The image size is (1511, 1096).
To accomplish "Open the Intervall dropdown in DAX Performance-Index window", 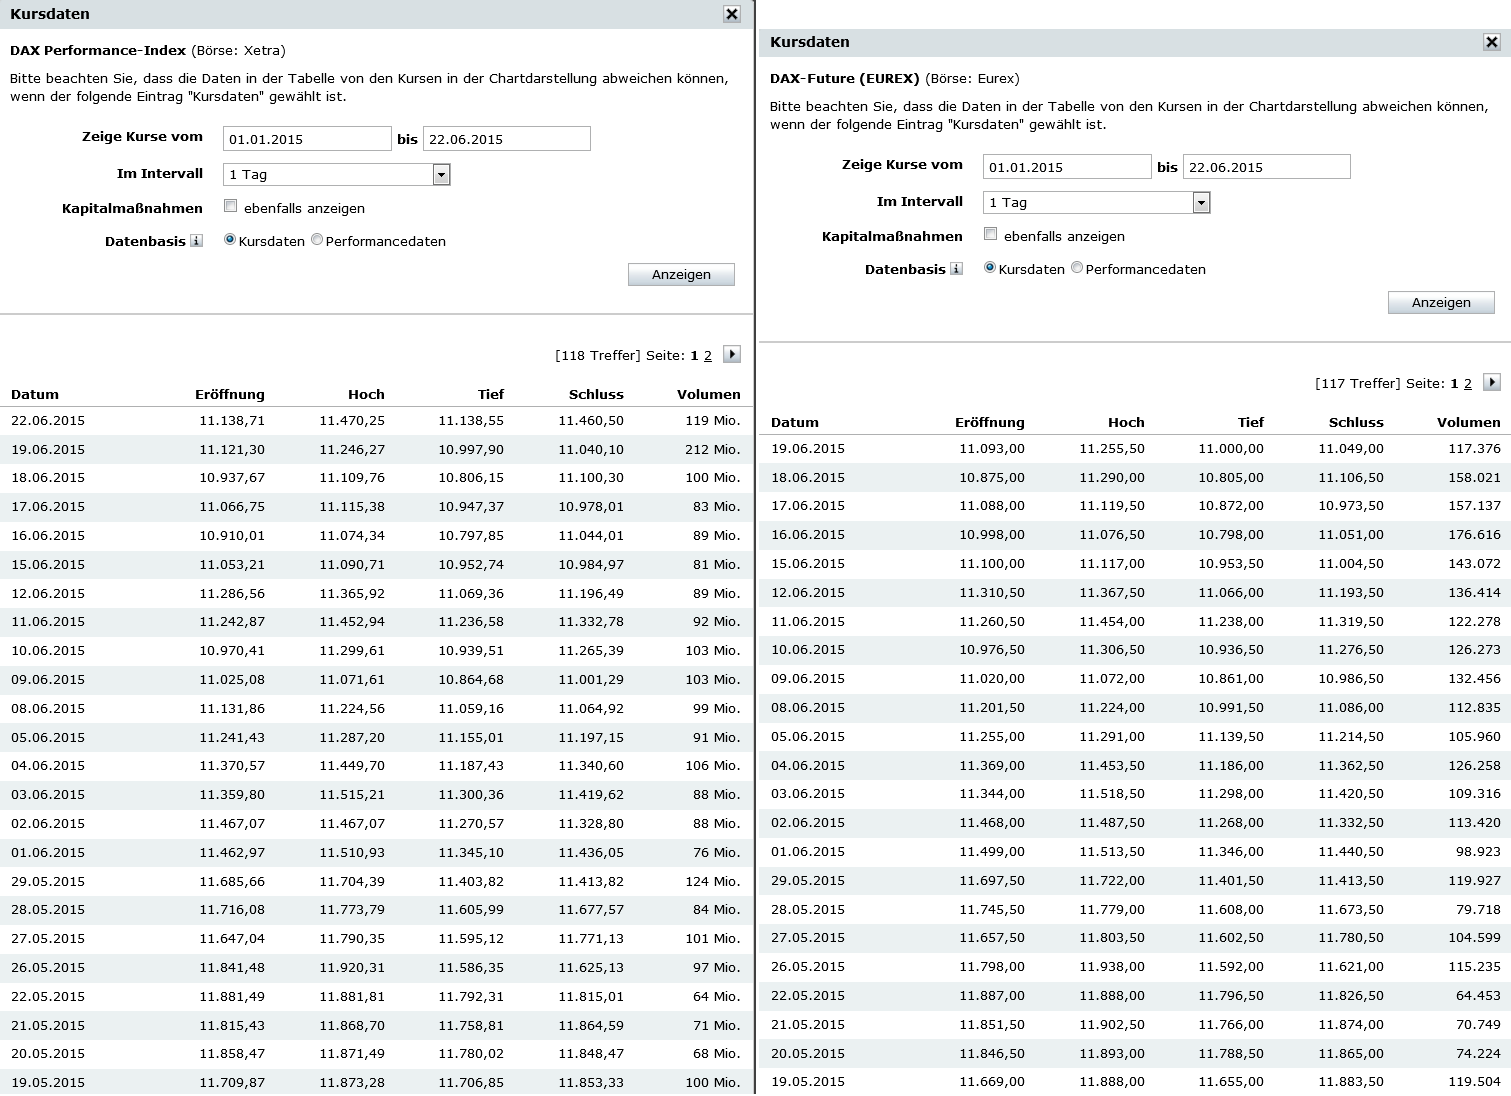I will click(337, 174).
